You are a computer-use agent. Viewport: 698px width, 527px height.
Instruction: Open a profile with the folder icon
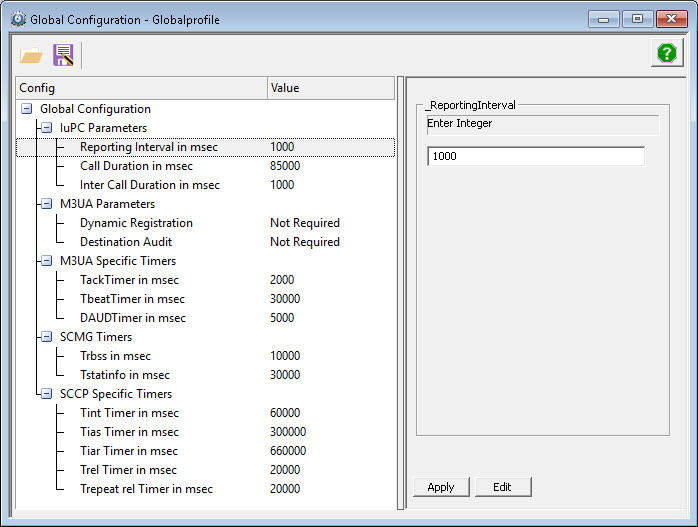[31, 55]
